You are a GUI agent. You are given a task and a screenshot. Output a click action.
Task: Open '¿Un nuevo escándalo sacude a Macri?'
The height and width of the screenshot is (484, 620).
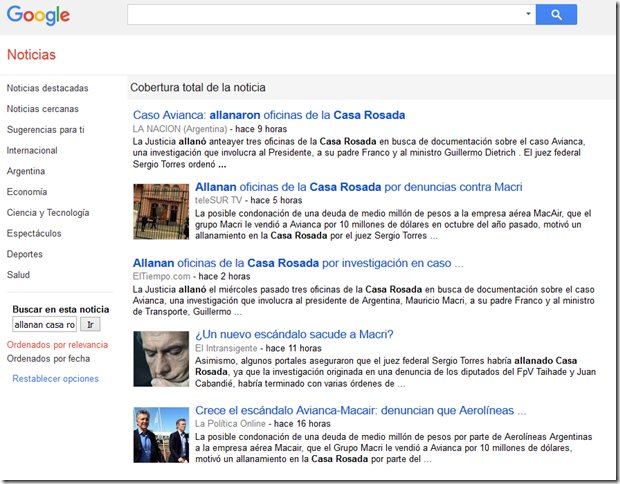pyautogui.click(x=294, y=335)
